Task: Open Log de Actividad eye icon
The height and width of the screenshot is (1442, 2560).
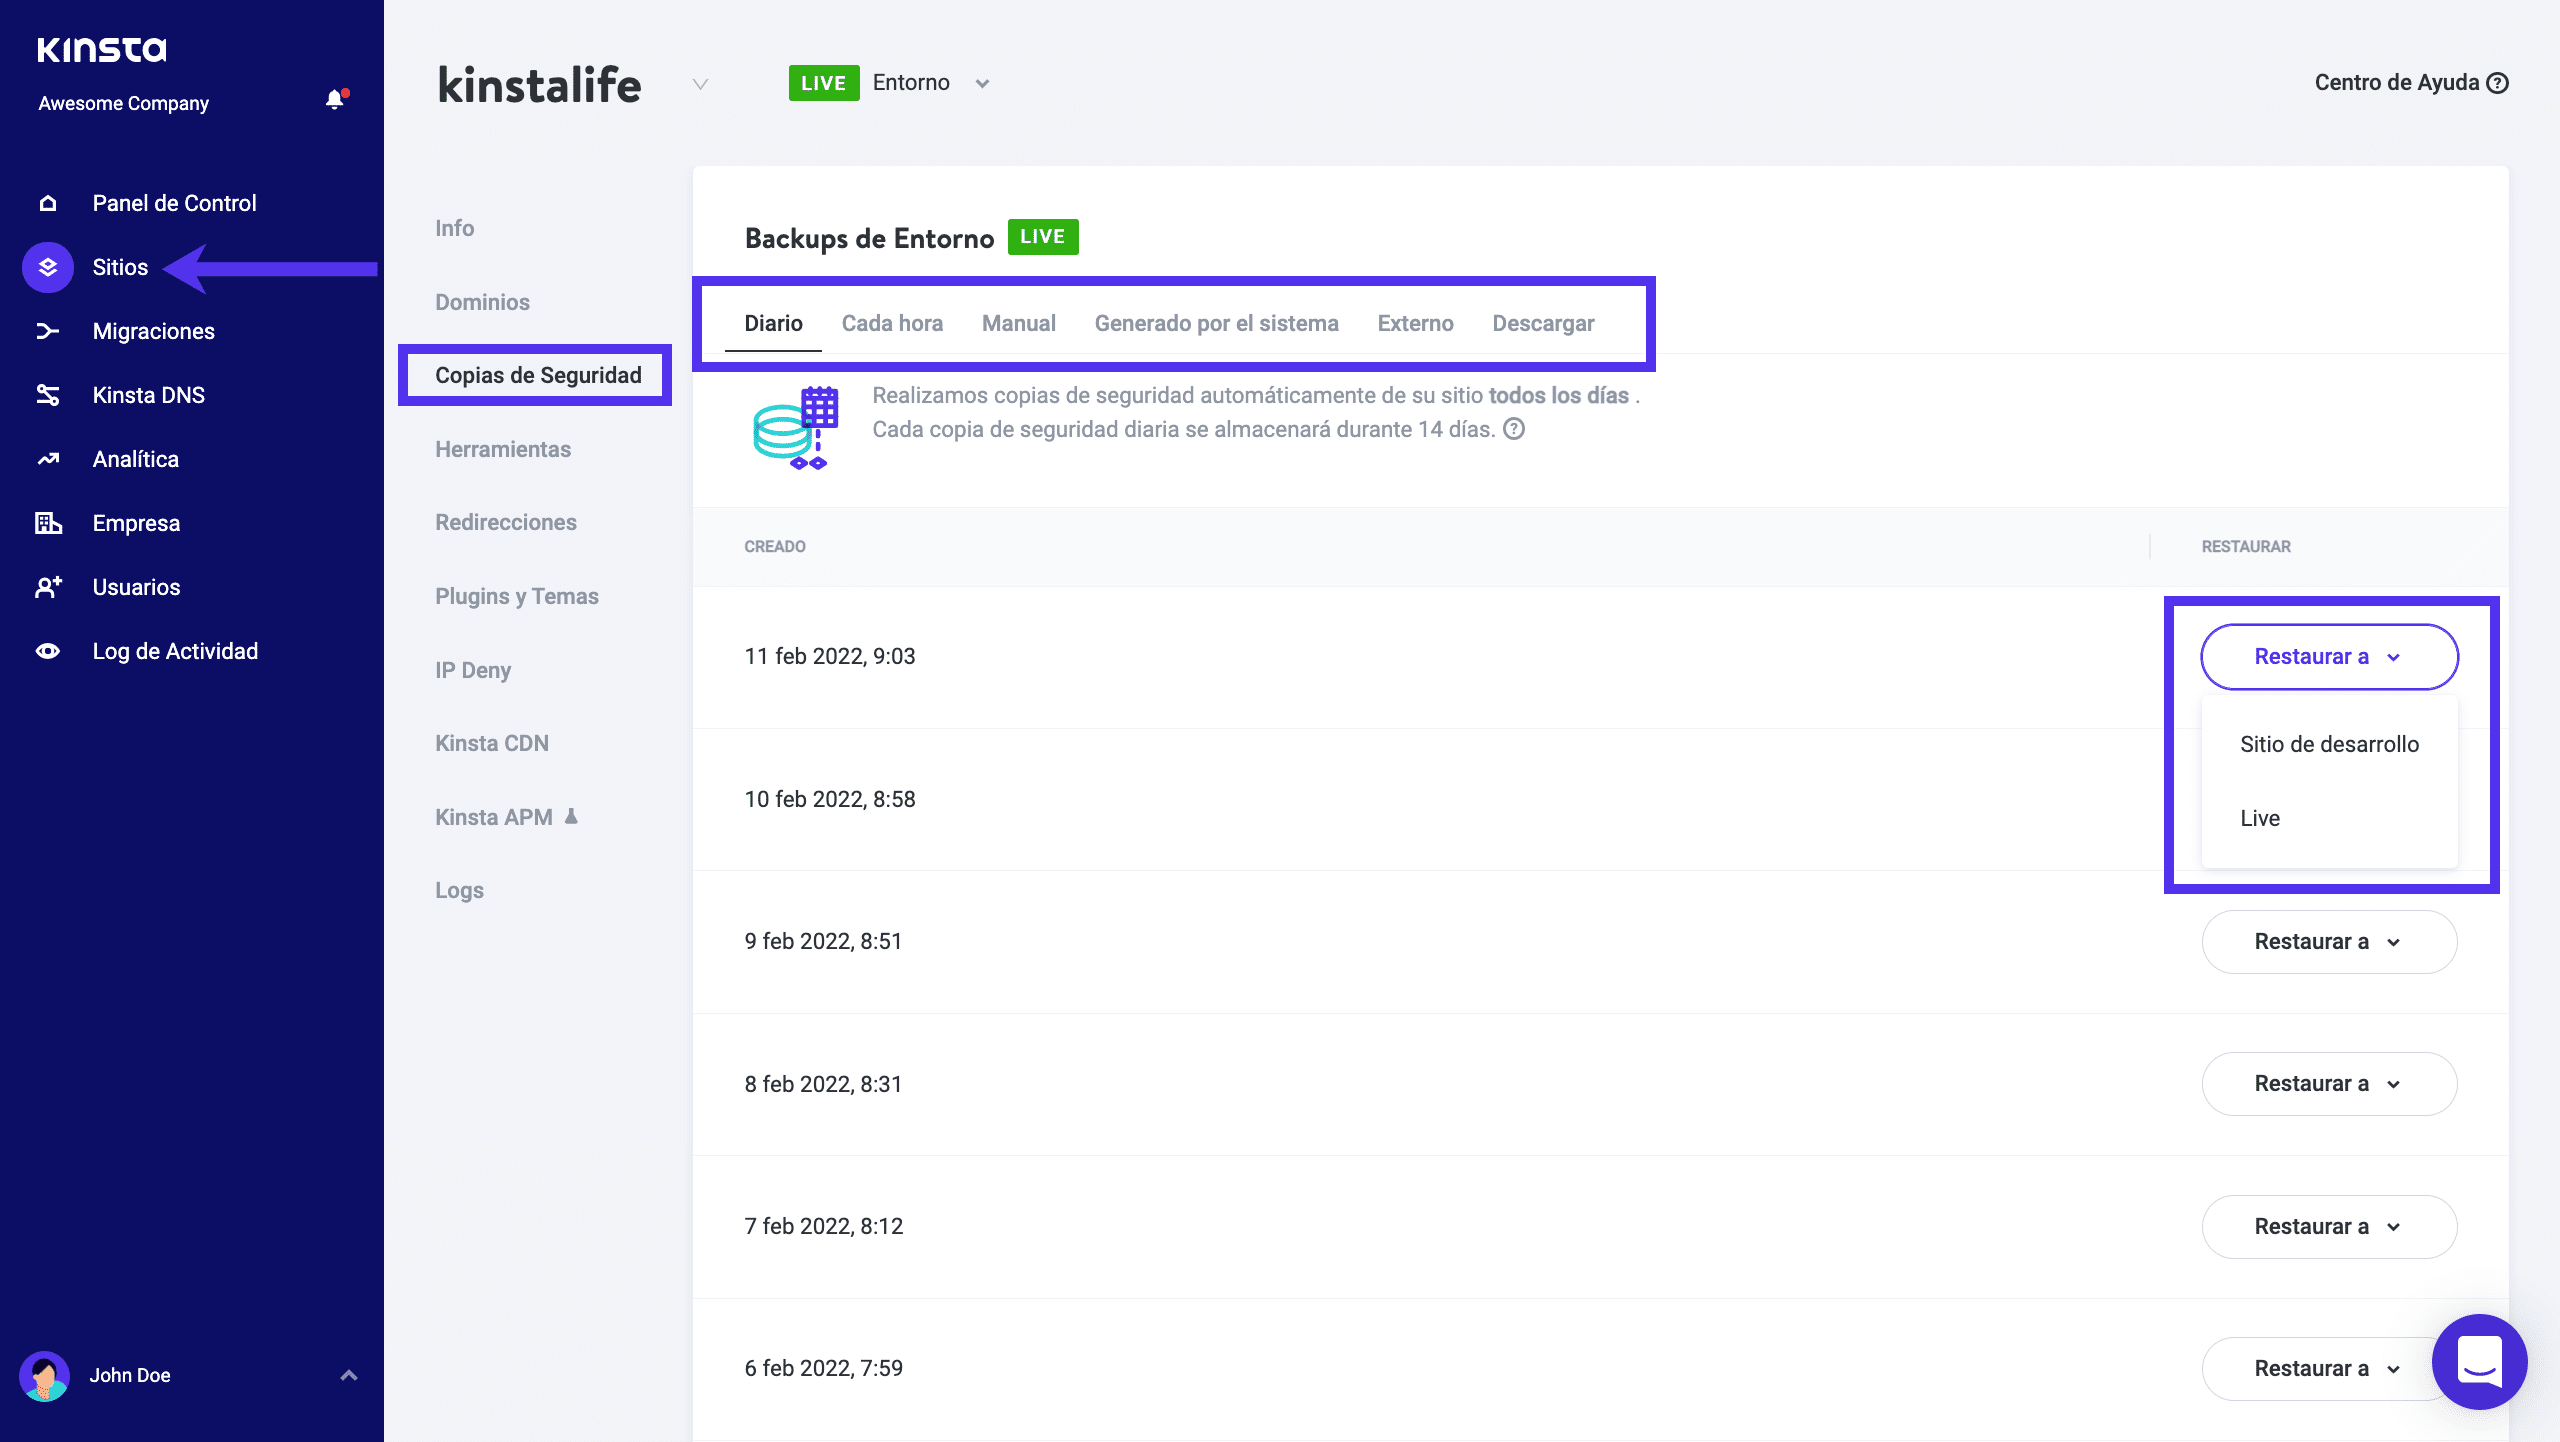Action: point(48,651)
